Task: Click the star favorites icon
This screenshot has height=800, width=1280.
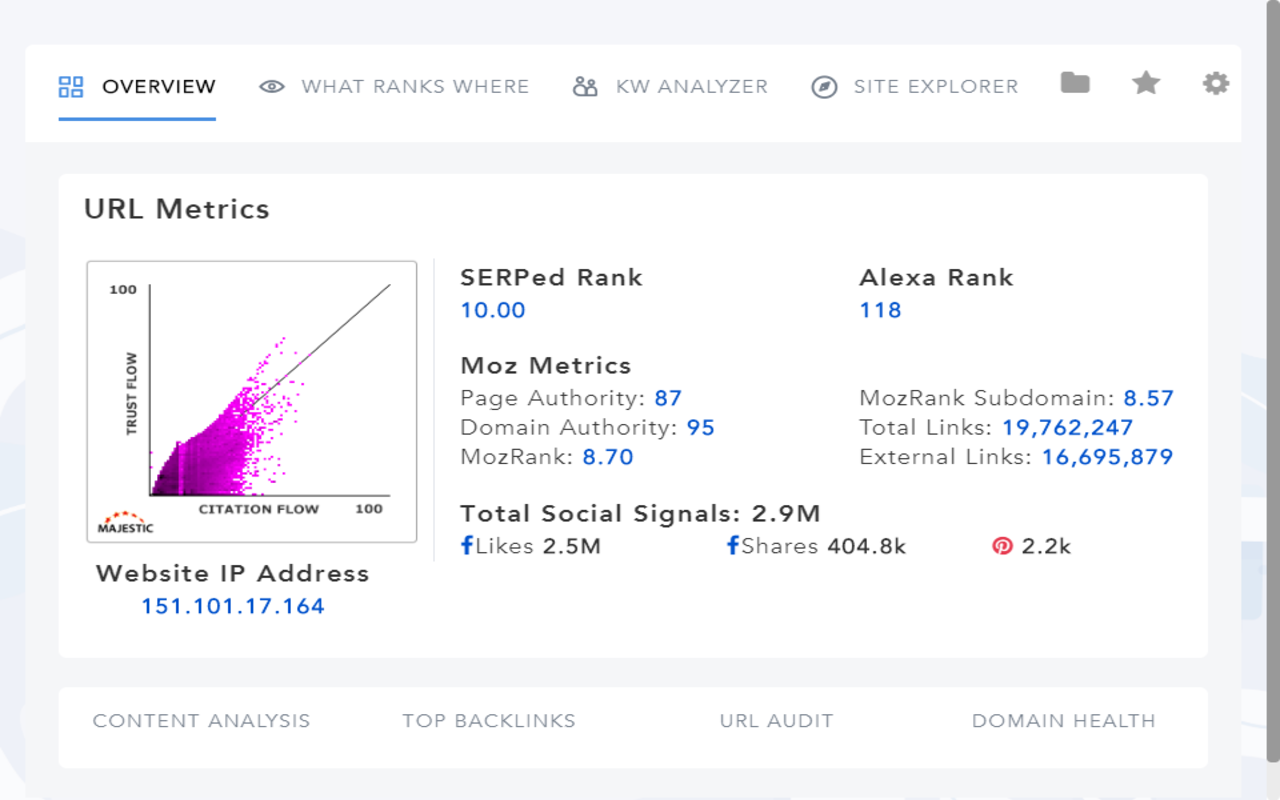Action: click(x=1146, y=83)
